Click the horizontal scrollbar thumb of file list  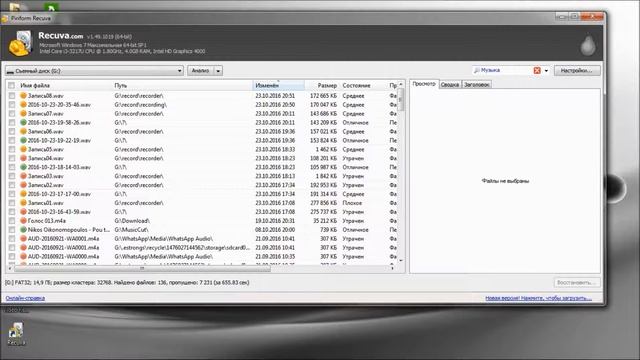142,268
